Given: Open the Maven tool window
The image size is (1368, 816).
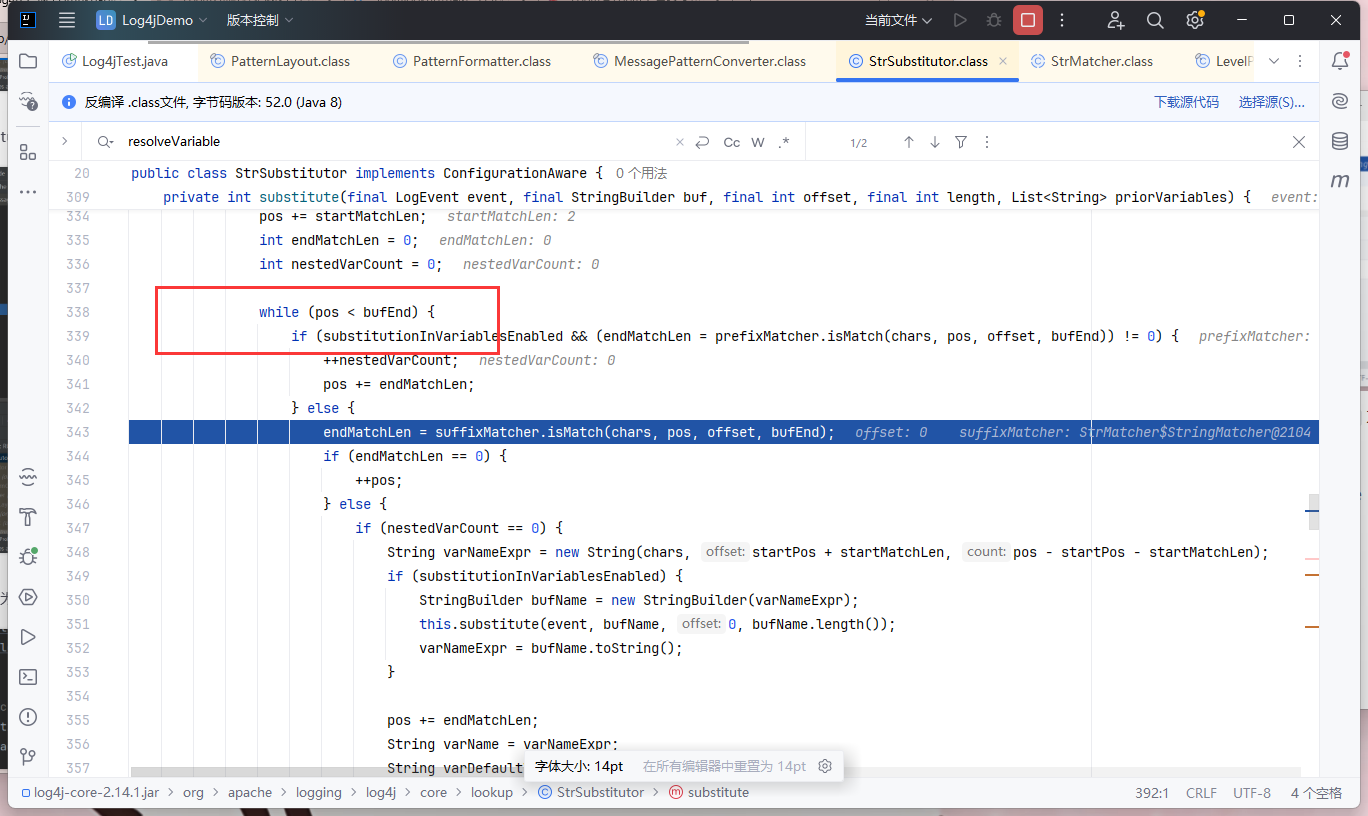Looking at the screenshot, I should tap(1340, 181).
